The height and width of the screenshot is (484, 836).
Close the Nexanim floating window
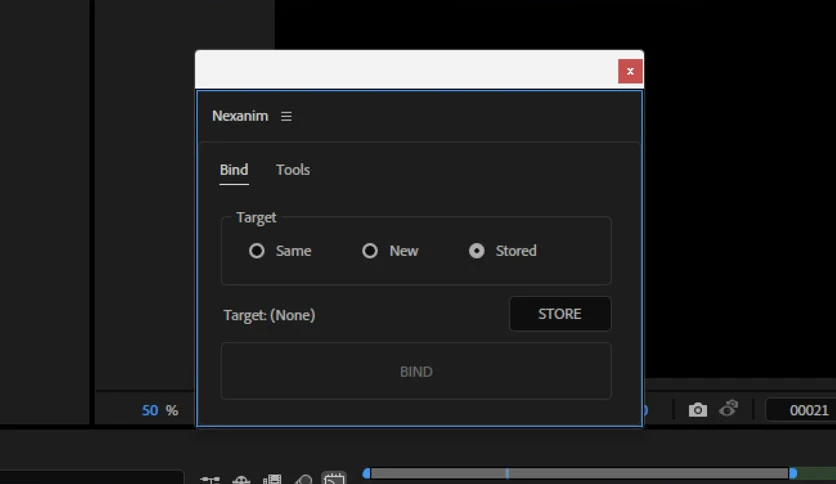point(630,71)
